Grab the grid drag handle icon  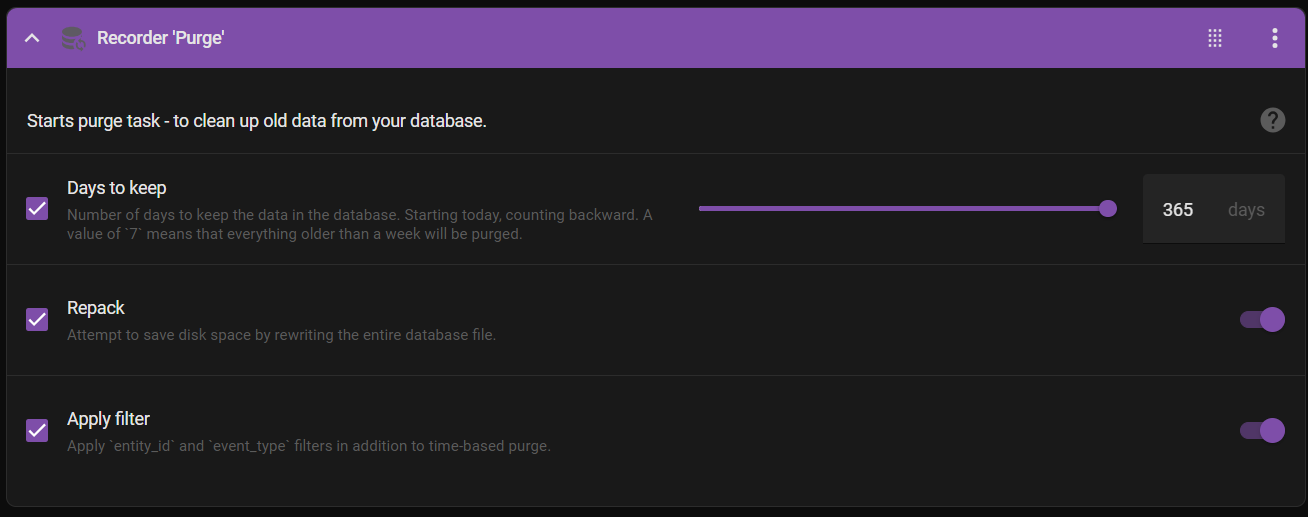[1215, 38]
